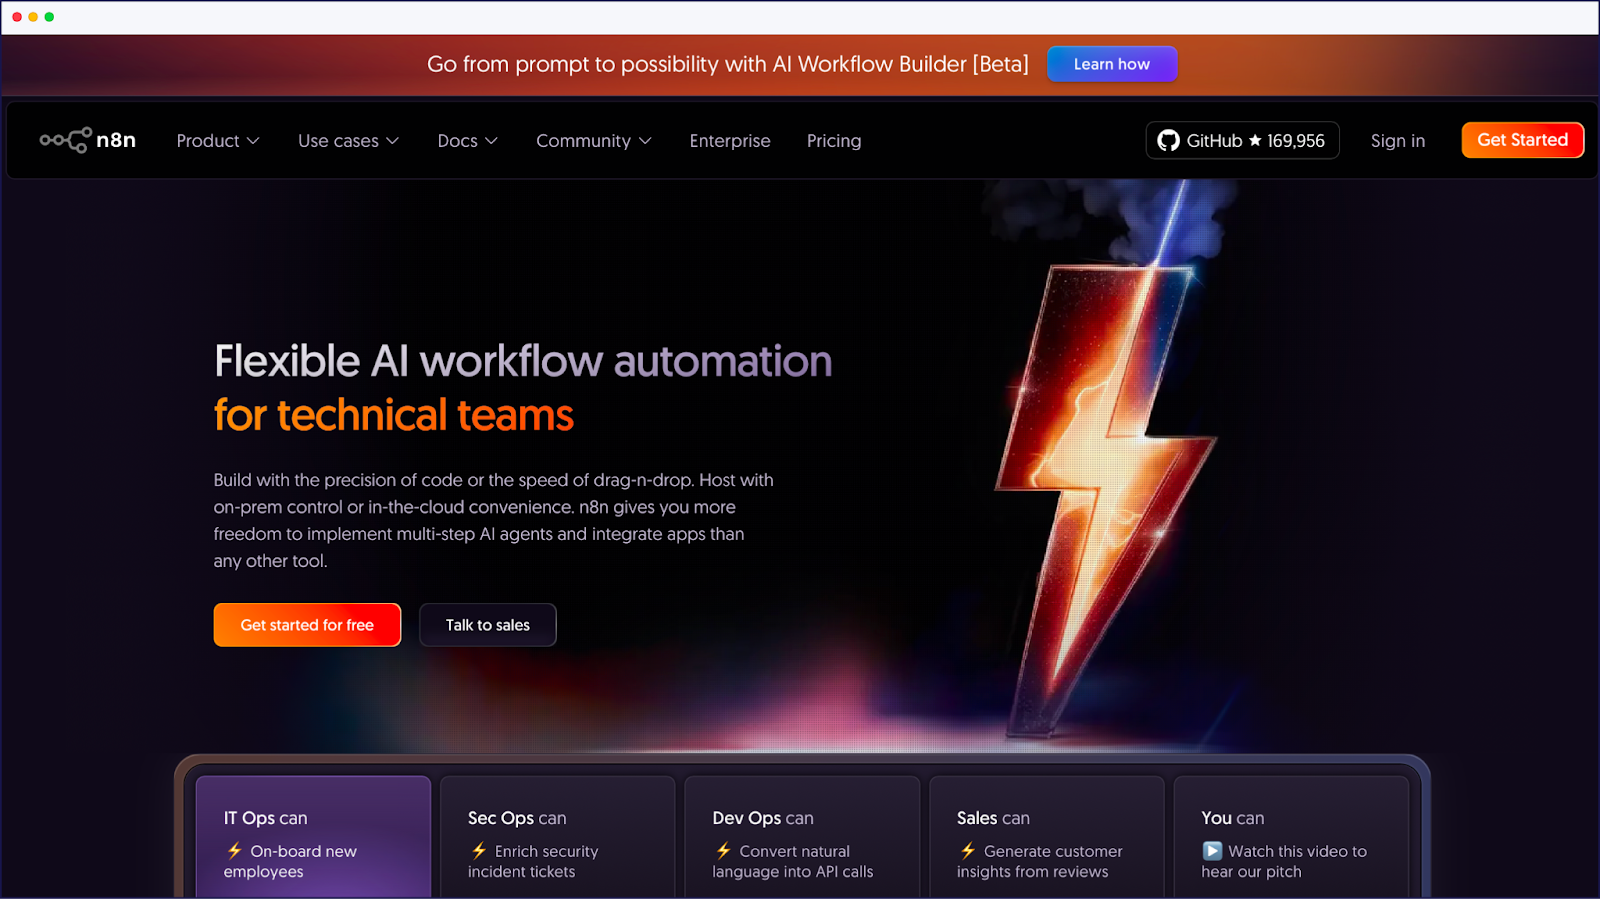Click the n8n logo icon

pos(65,140)
